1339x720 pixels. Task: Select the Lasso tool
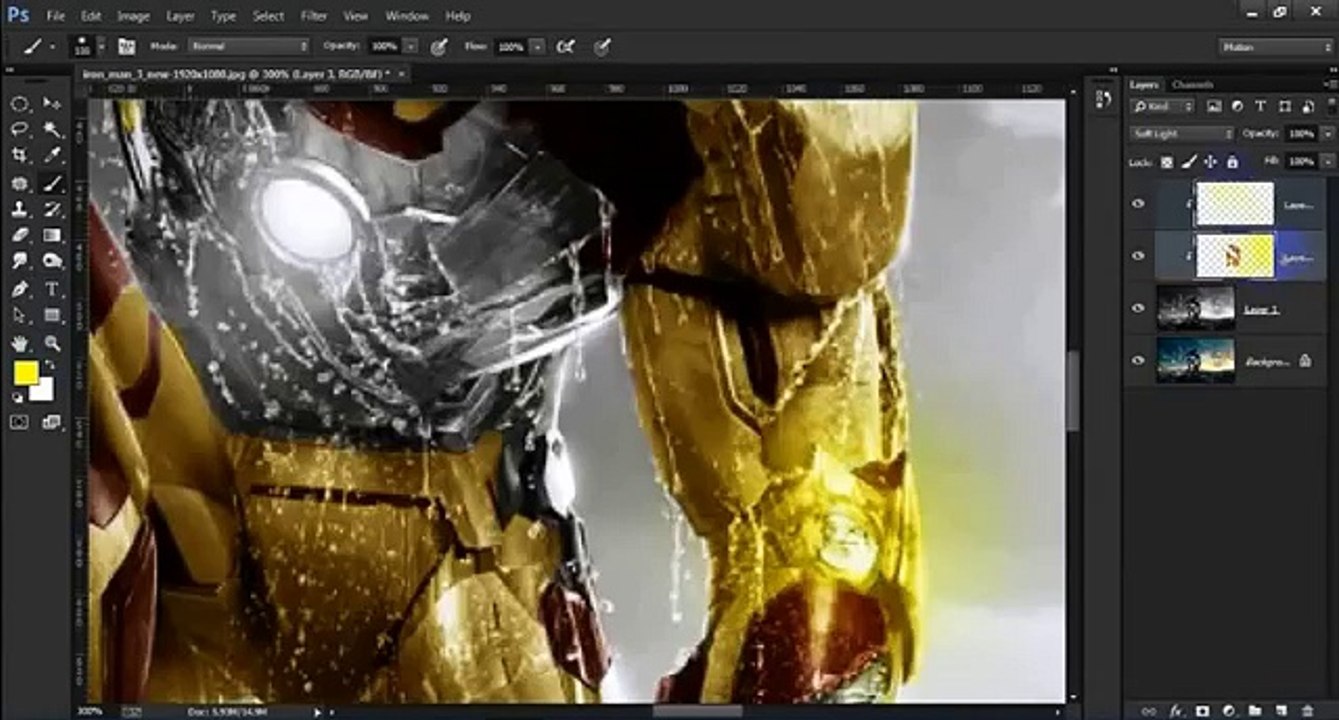point(19,130)
